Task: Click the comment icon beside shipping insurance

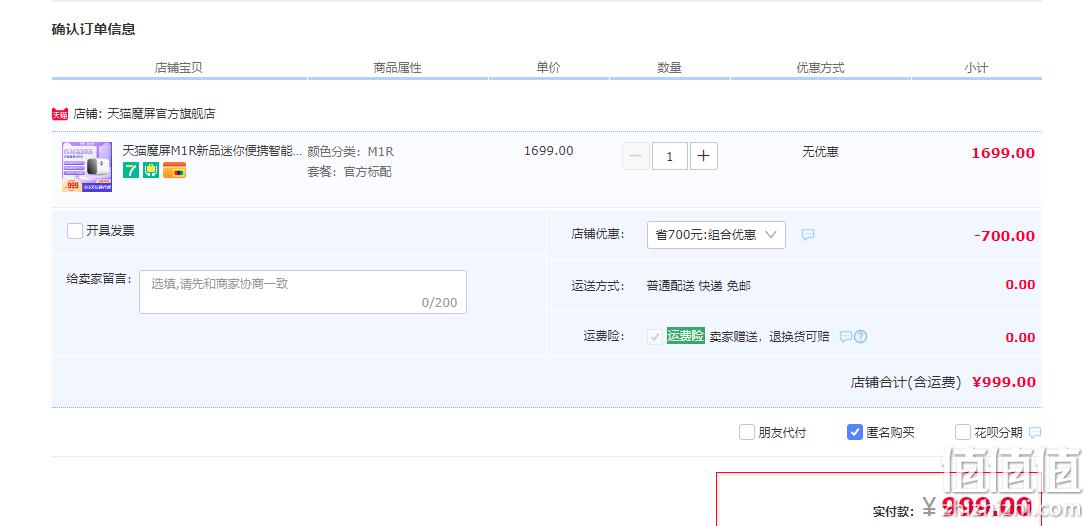Action: [x=846, y=337]
